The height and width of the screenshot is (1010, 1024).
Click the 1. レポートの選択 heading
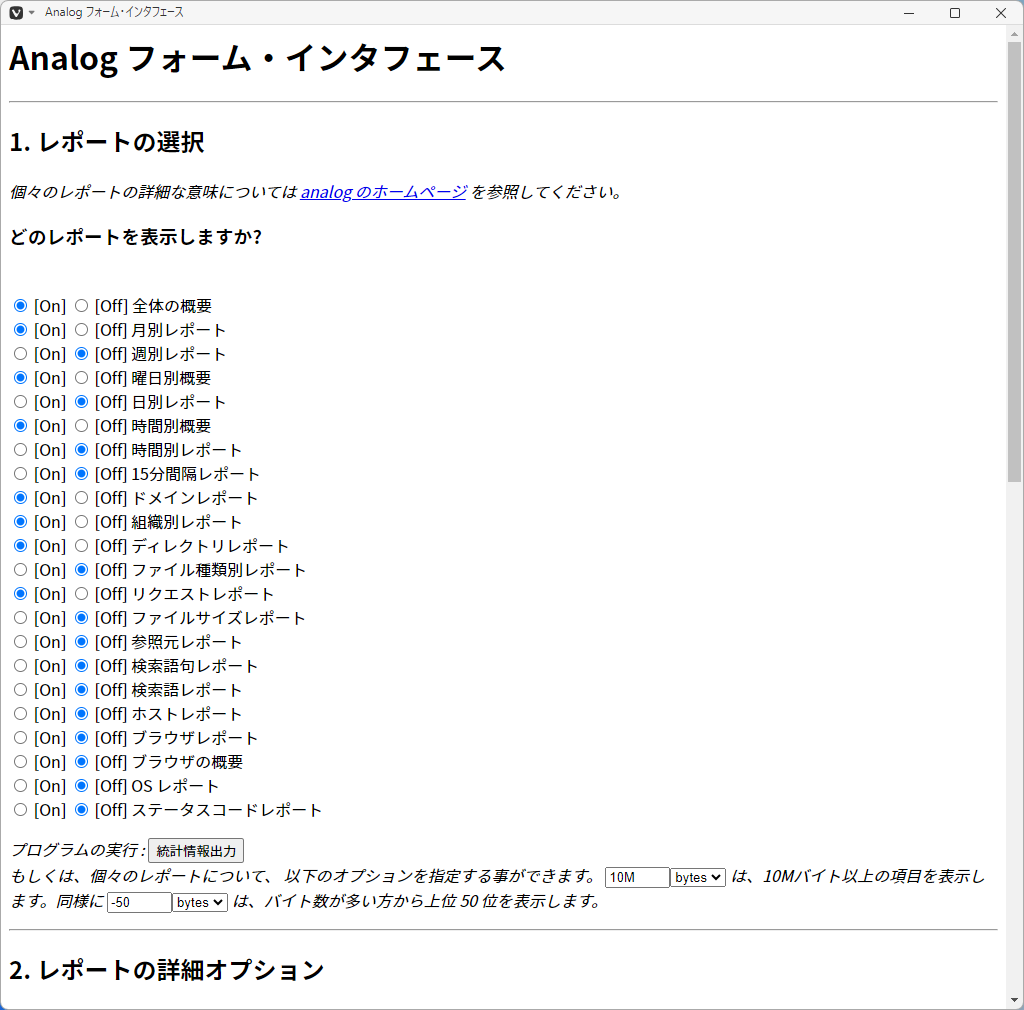tap(106, 142)
